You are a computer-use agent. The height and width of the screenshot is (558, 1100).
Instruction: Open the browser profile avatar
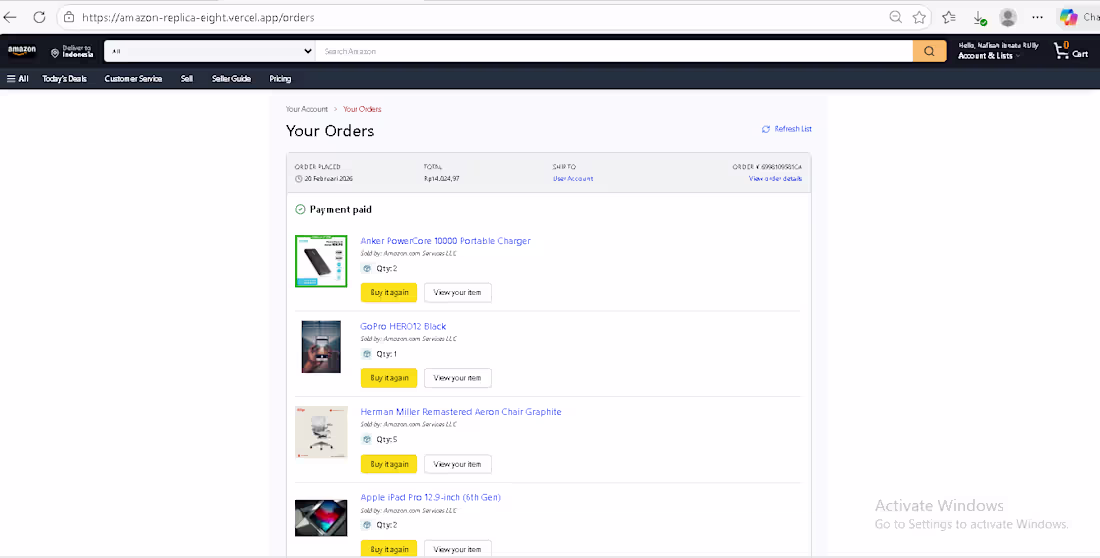pyautogui.click(x=1008, y=18)
